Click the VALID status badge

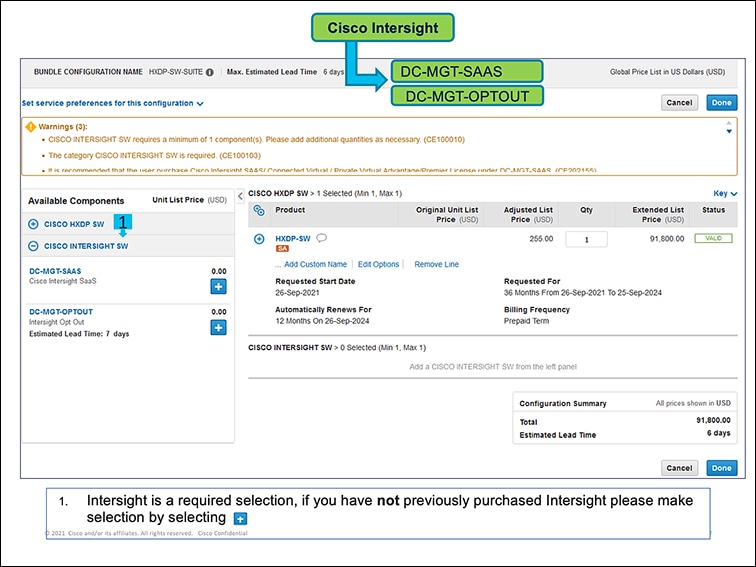tap(713, 239)
